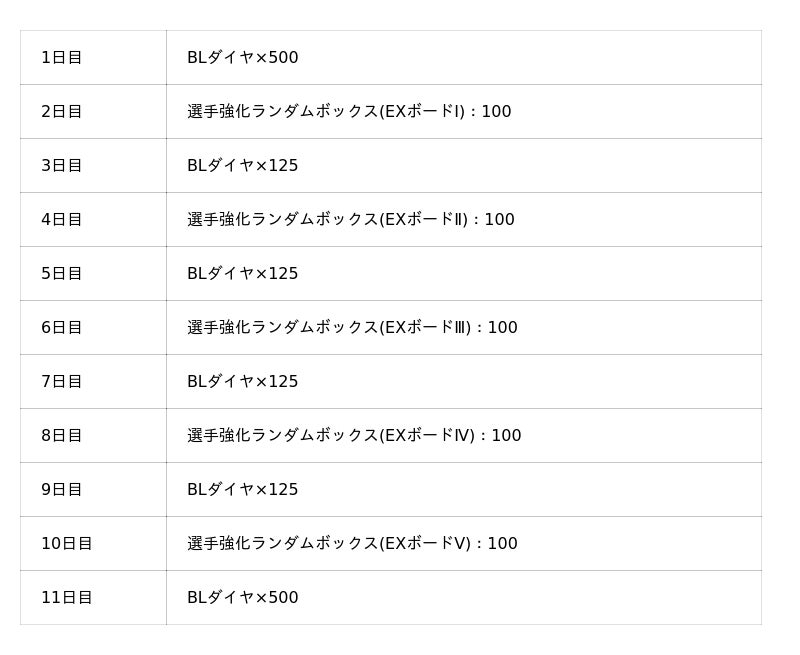Click the 4日目 day cell
This screenshot has height=655, width=800.
62,220
